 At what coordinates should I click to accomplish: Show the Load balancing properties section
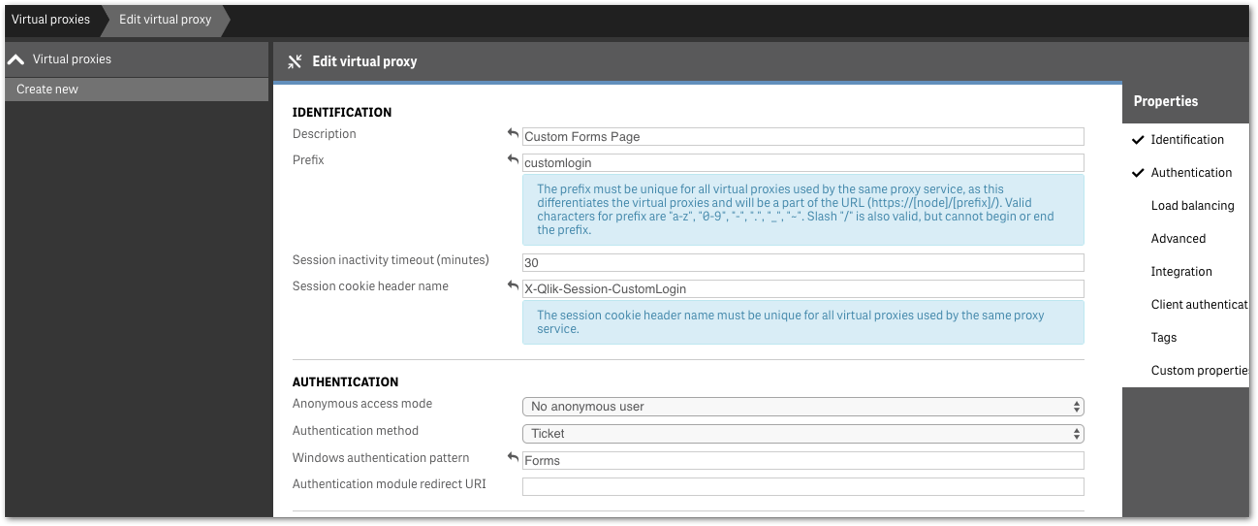tap(1192, 206)
